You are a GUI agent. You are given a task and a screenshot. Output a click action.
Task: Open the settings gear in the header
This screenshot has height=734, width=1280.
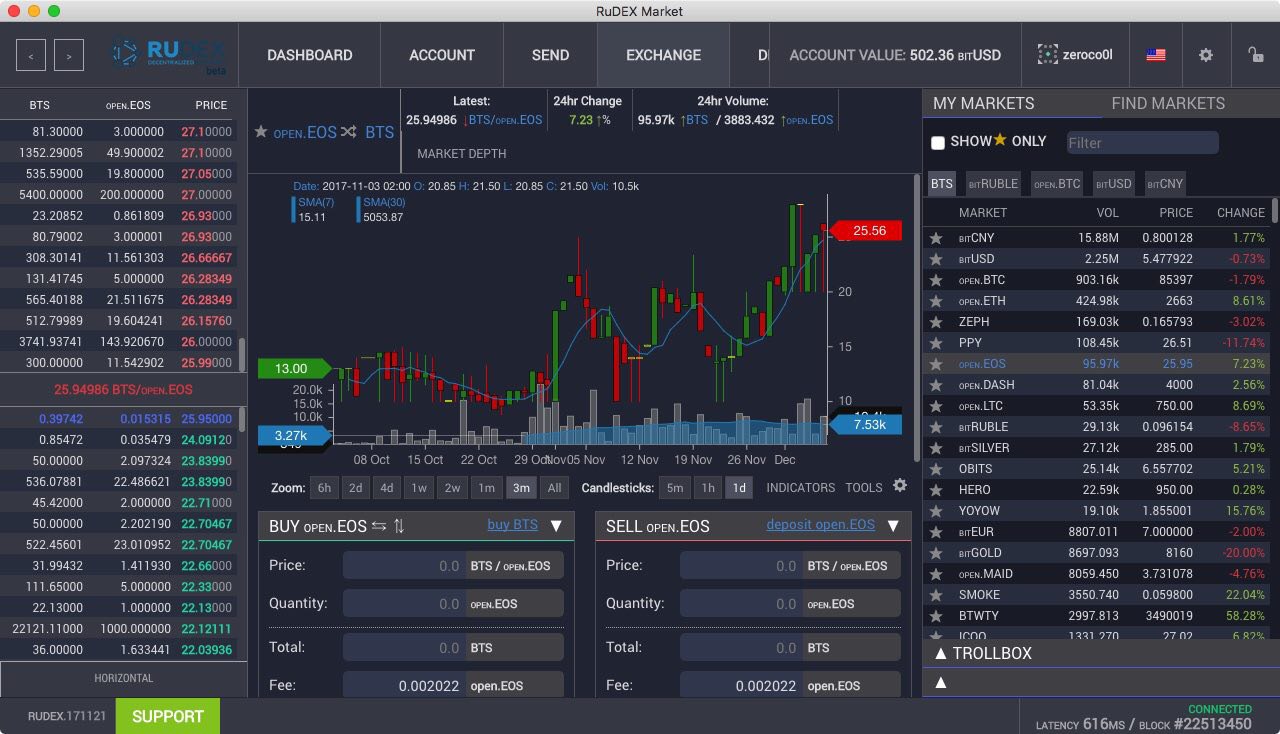coord(1206,55)
